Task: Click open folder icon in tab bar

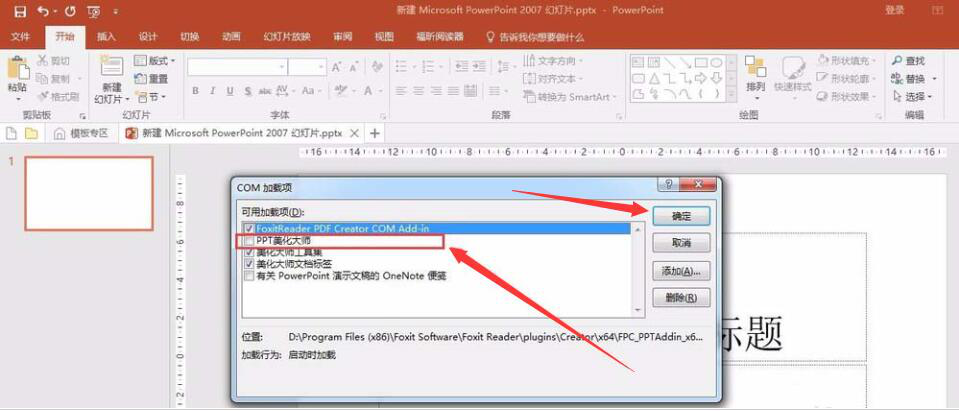Action: click(31, 133)
